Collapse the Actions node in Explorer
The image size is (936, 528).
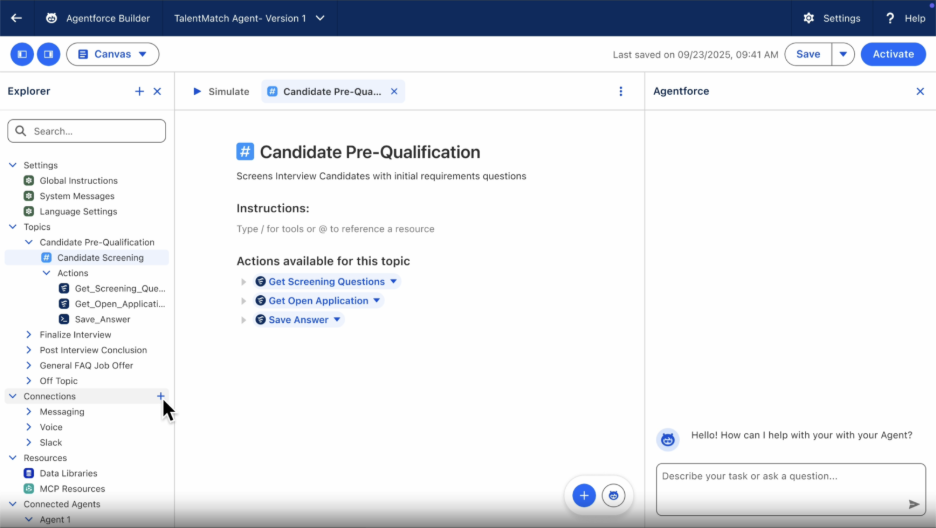47,273
